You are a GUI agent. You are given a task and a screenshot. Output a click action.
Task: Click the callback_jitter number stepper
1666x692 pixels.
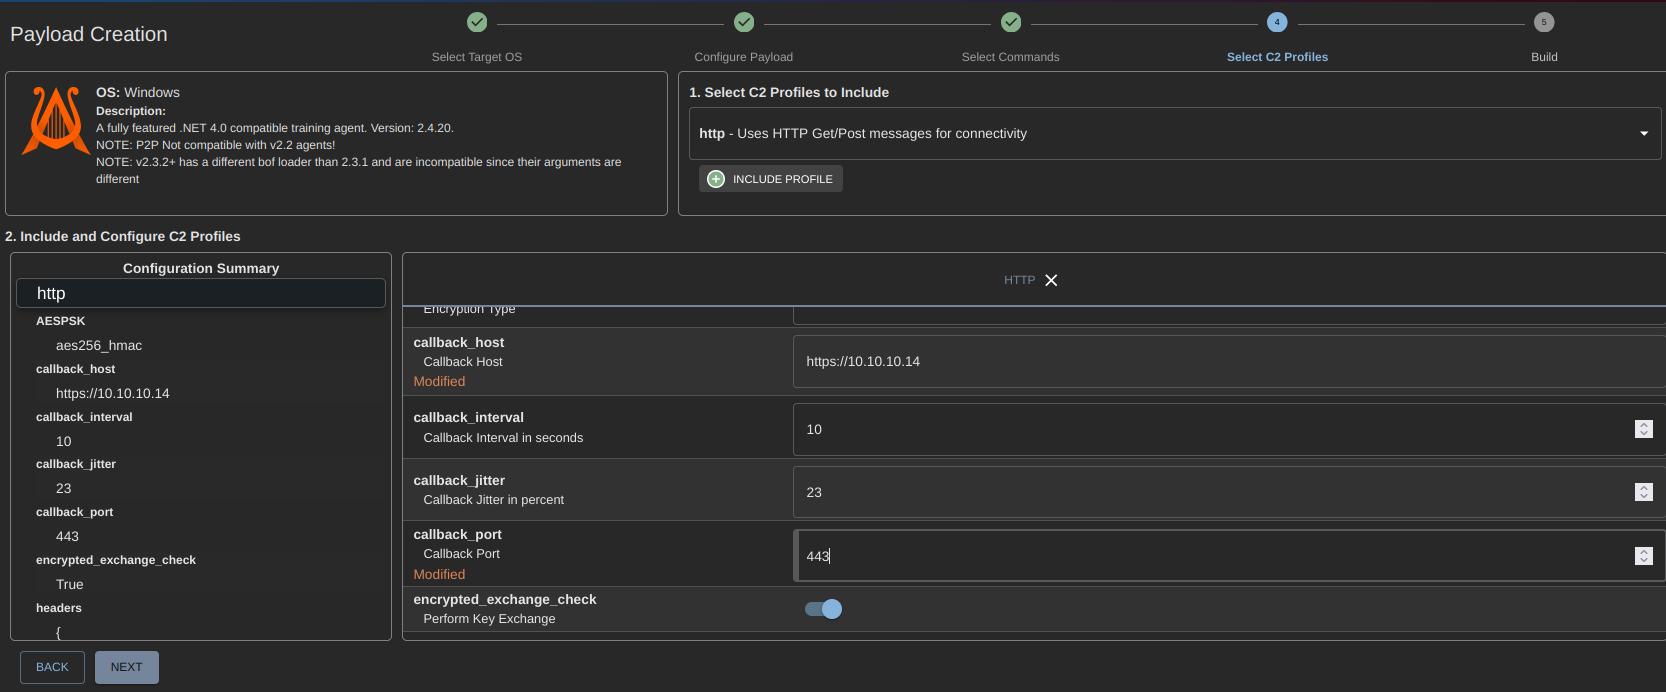coord(1644,492)
